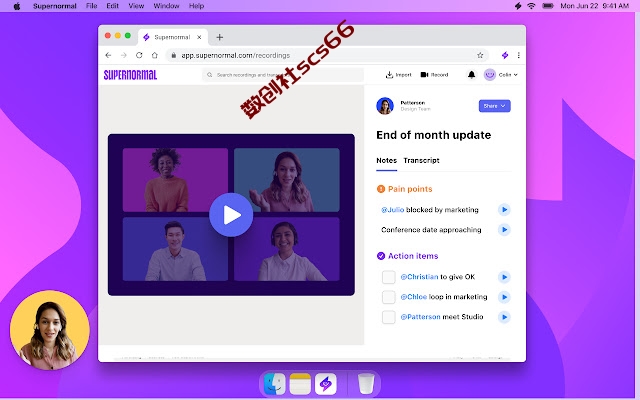The height and width of the screenshot is (400, 640).
Task: Click the browser home icon
Action: (x=155, y=55)
